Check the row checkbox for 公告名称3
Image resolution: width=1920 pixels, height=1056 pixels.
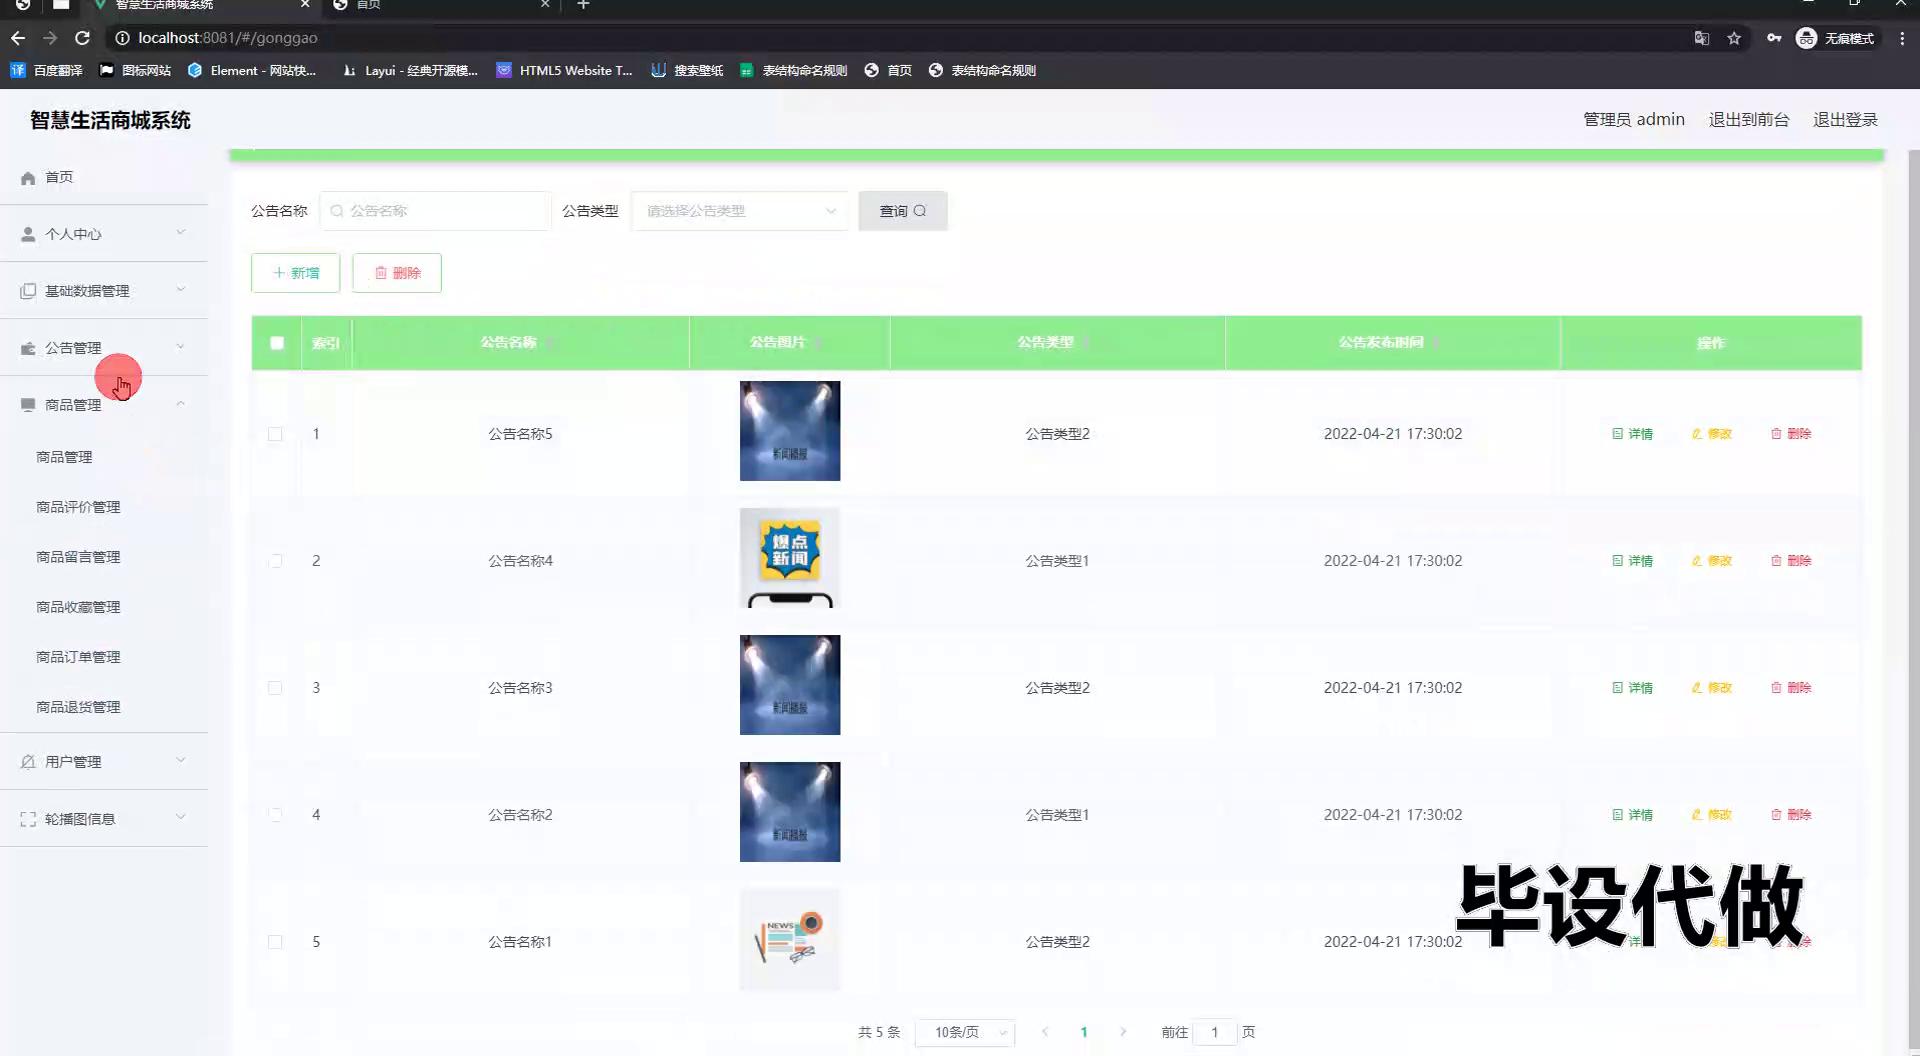coord(275,688)
